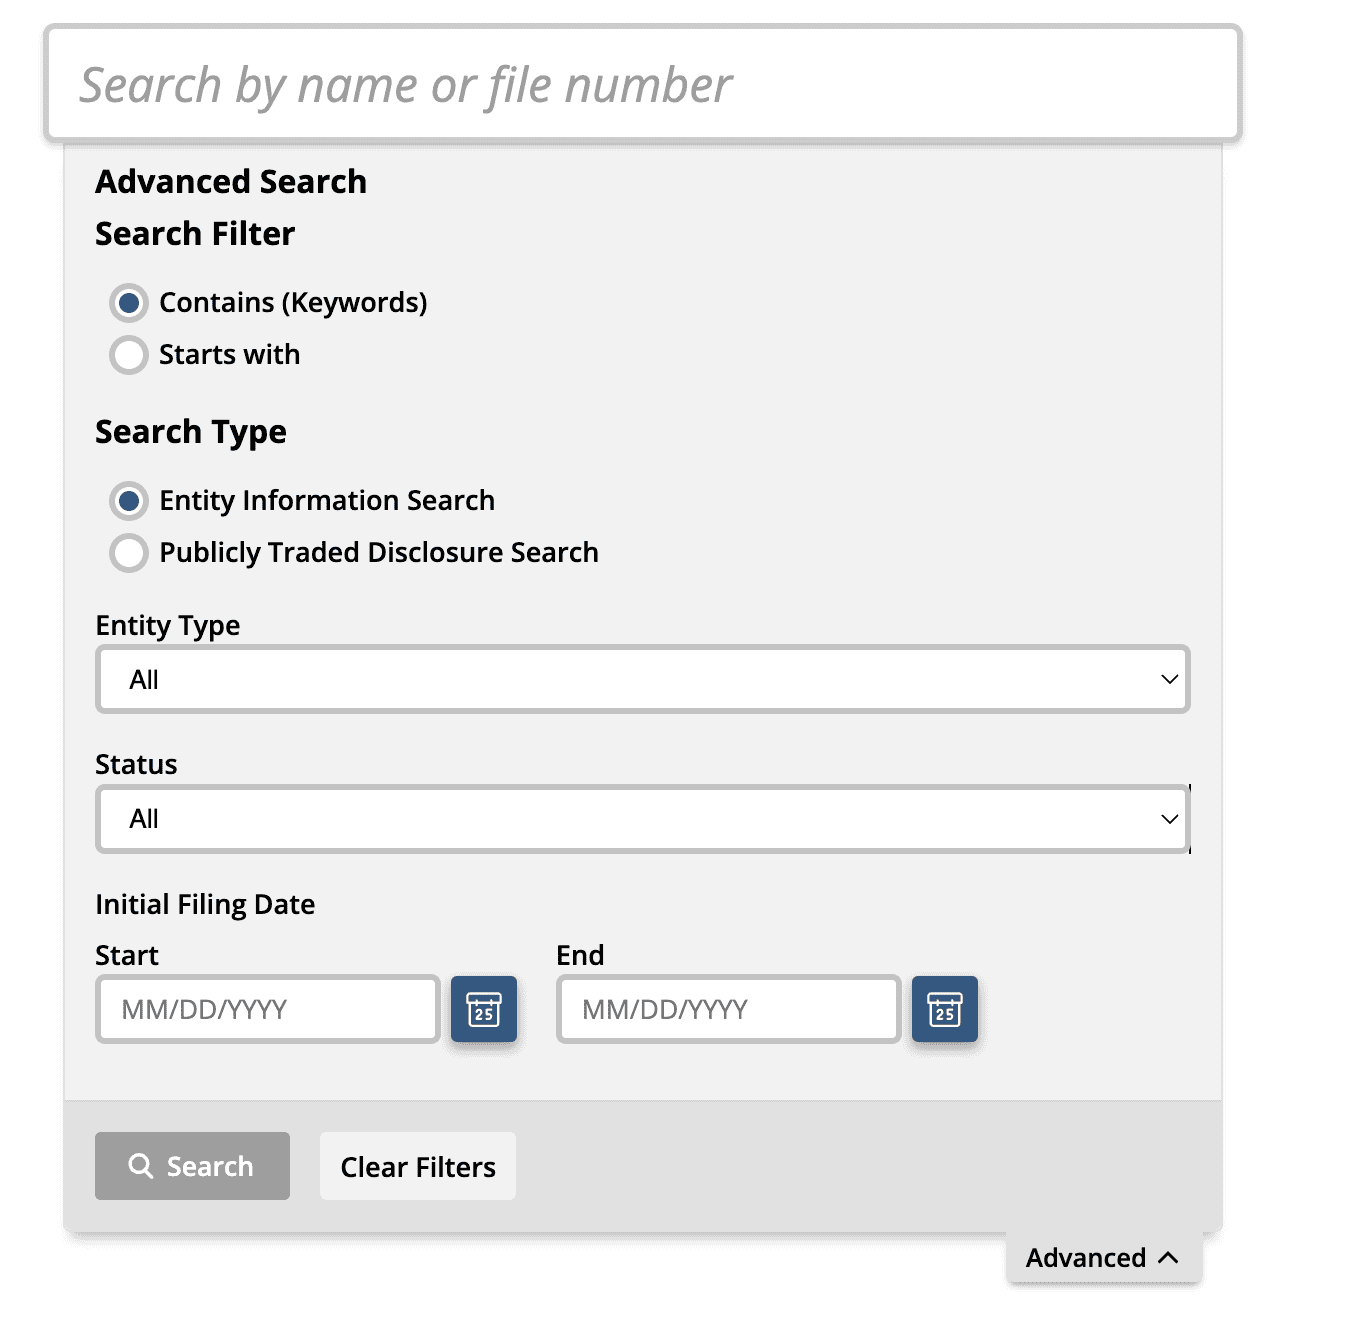Click the Starts with label text
The height and width of the screenshot is (1342, 1368).
click(229, 354)
